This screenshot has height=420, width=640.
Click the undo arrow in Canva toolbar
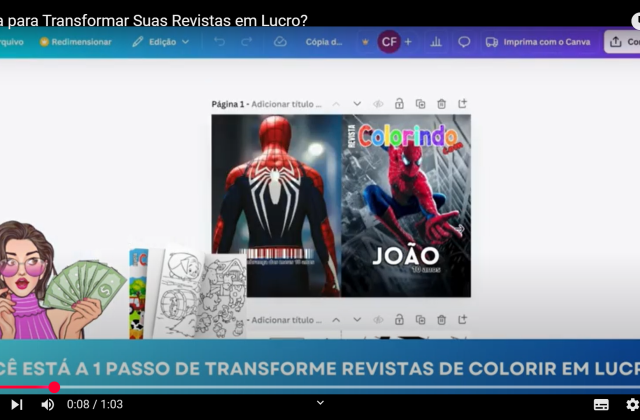220,42
